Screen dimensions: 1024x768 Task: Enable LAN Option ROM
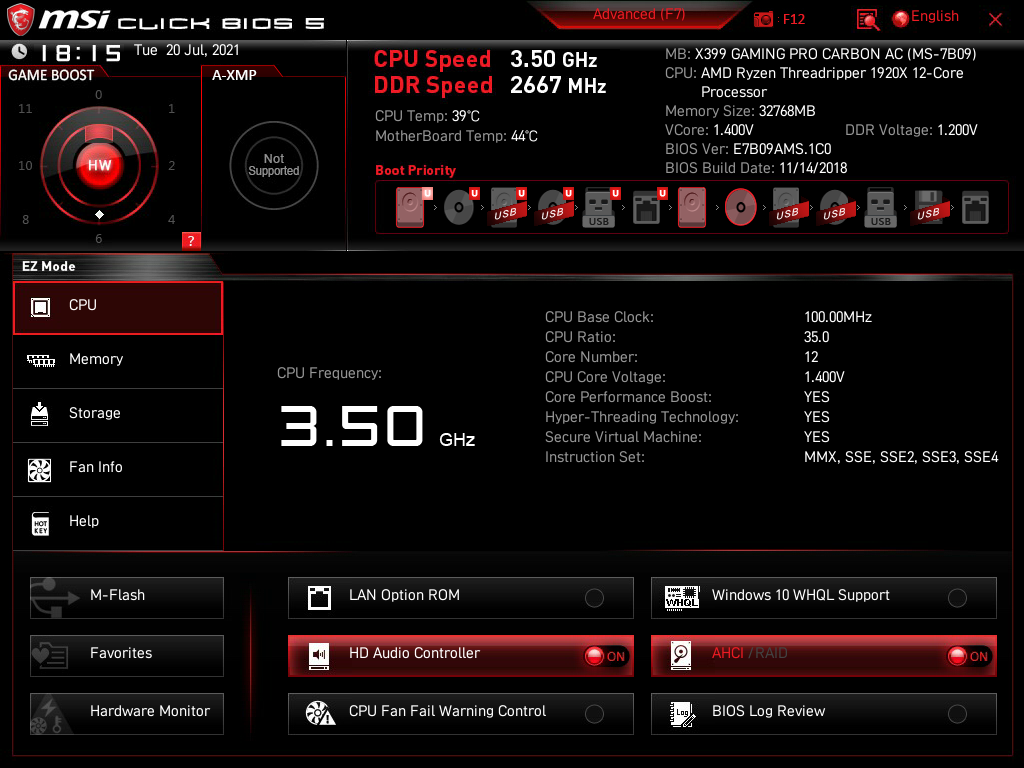pyautogui.click(x=460, y=598)
